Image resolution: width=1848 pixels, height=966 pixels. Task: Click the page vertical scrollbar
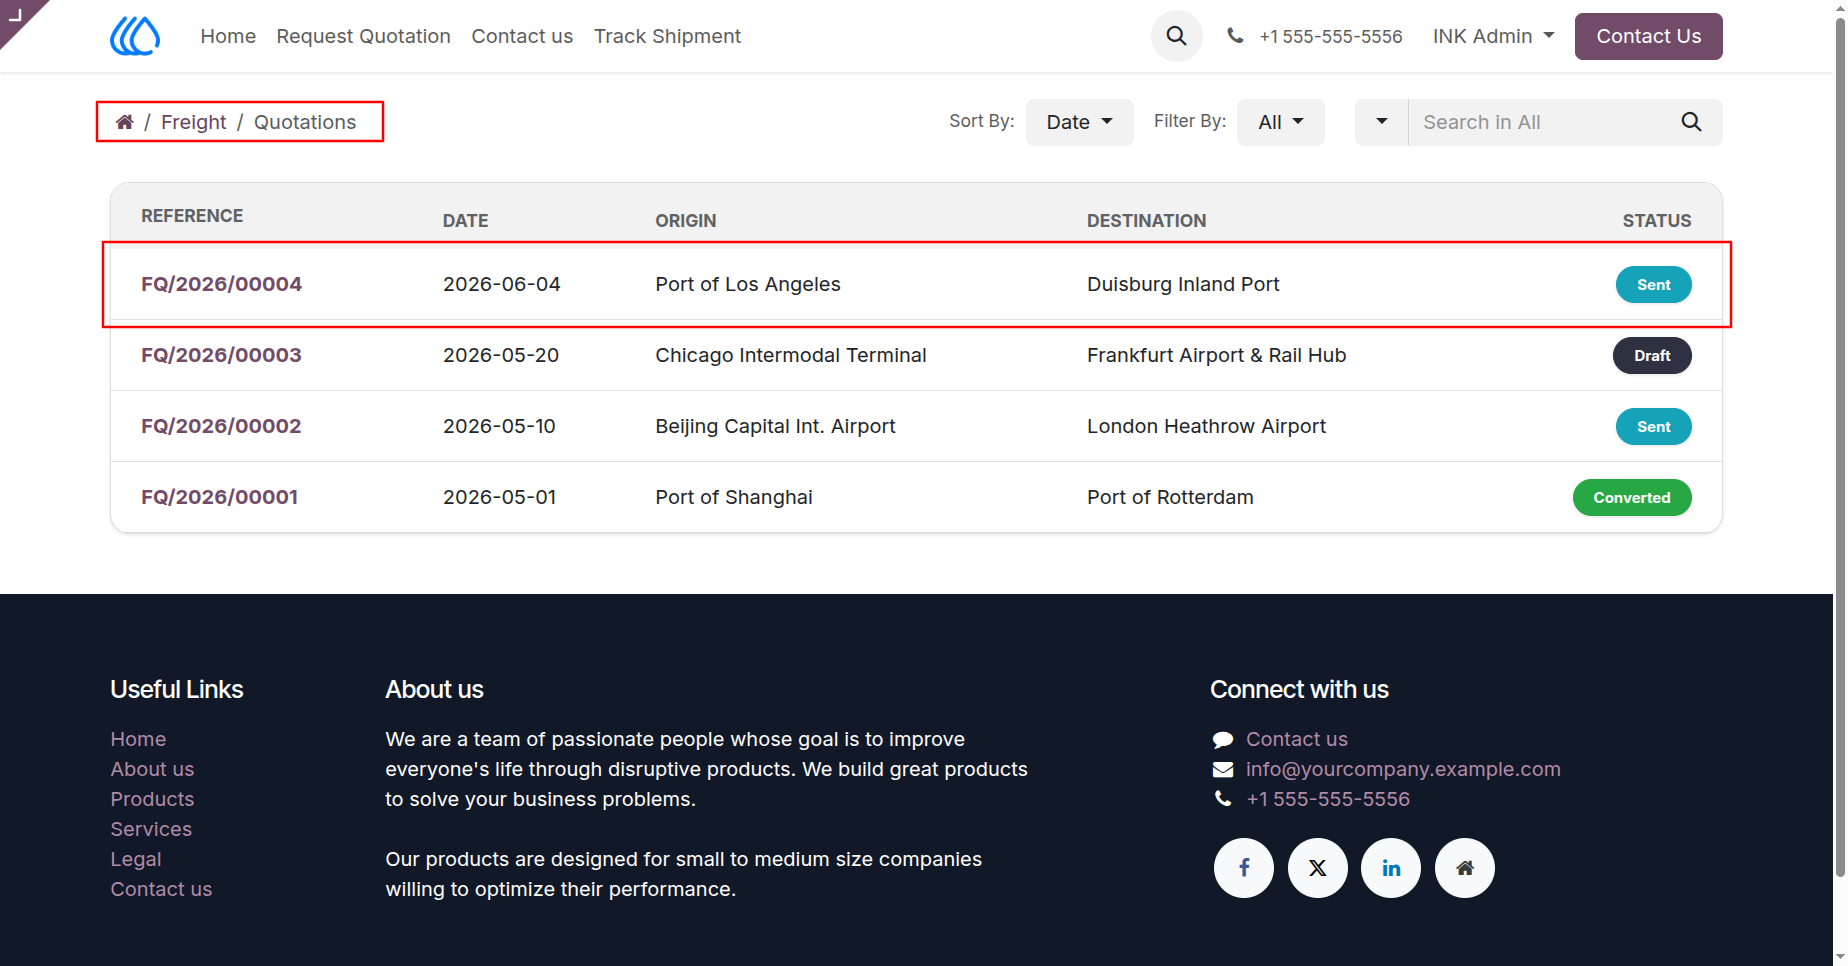[1840, 450]
